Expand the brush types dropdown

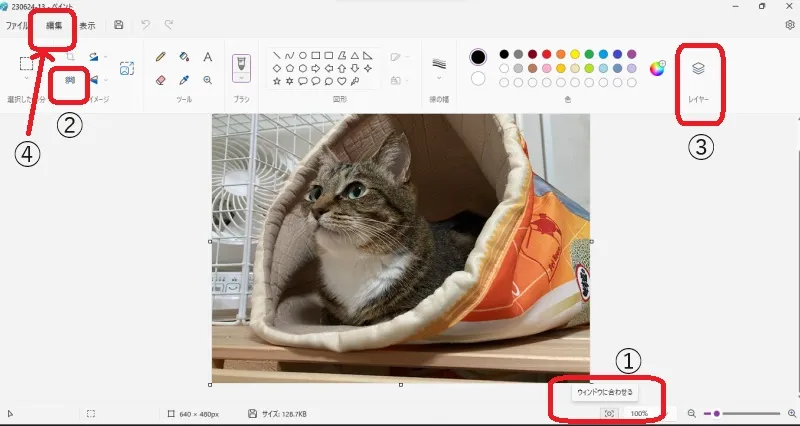(241, 77)
